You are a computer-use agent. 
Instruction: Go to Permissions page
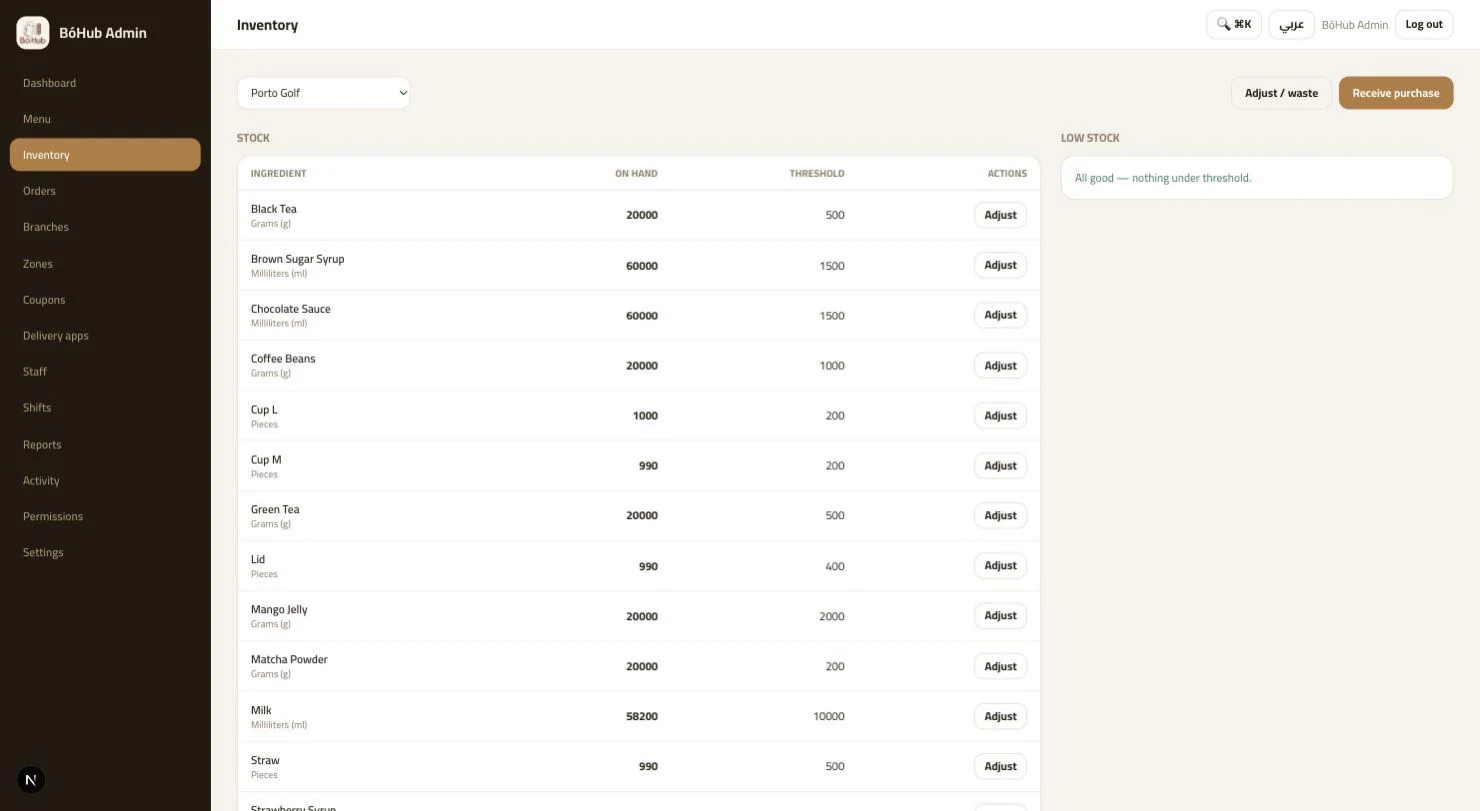coord(105,517)
